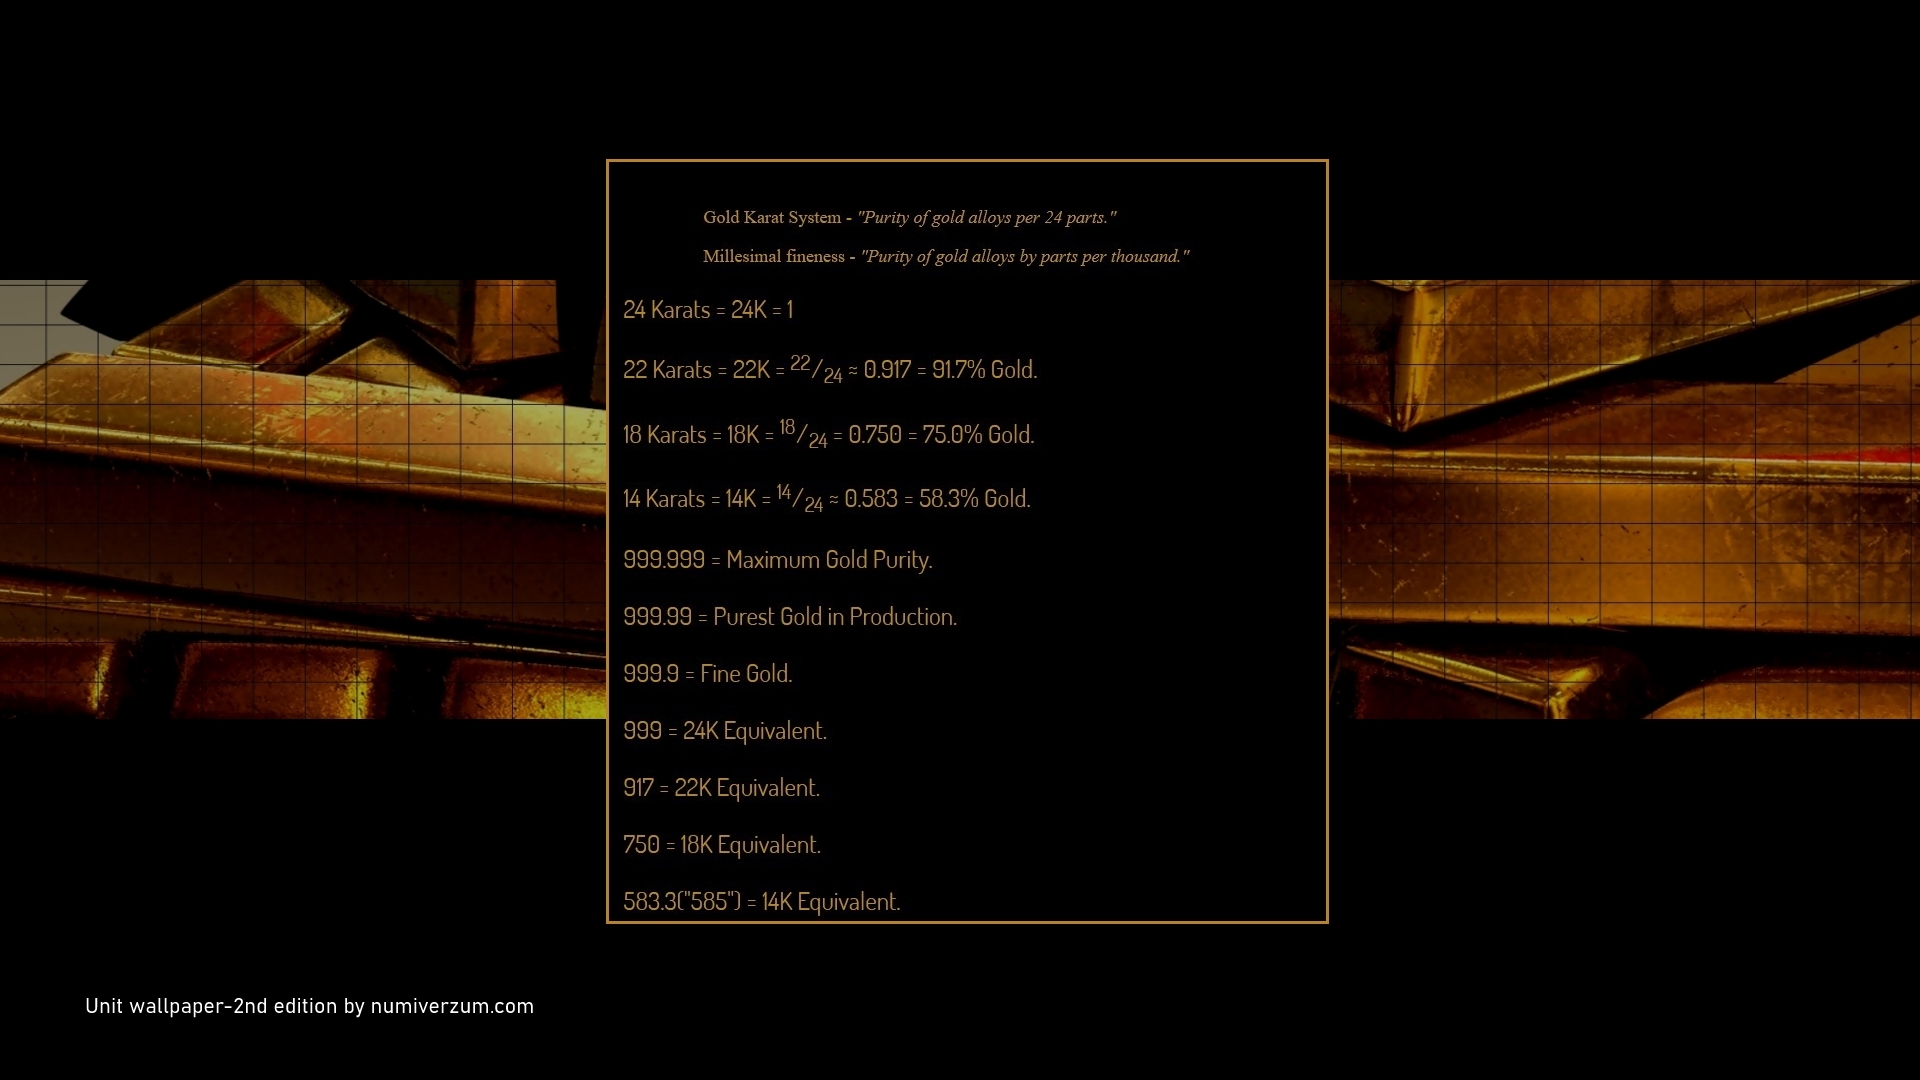Click the '583.3("585") = 14K Equivalent' line
The image size is (1920, 1080).
coord(761,902)
